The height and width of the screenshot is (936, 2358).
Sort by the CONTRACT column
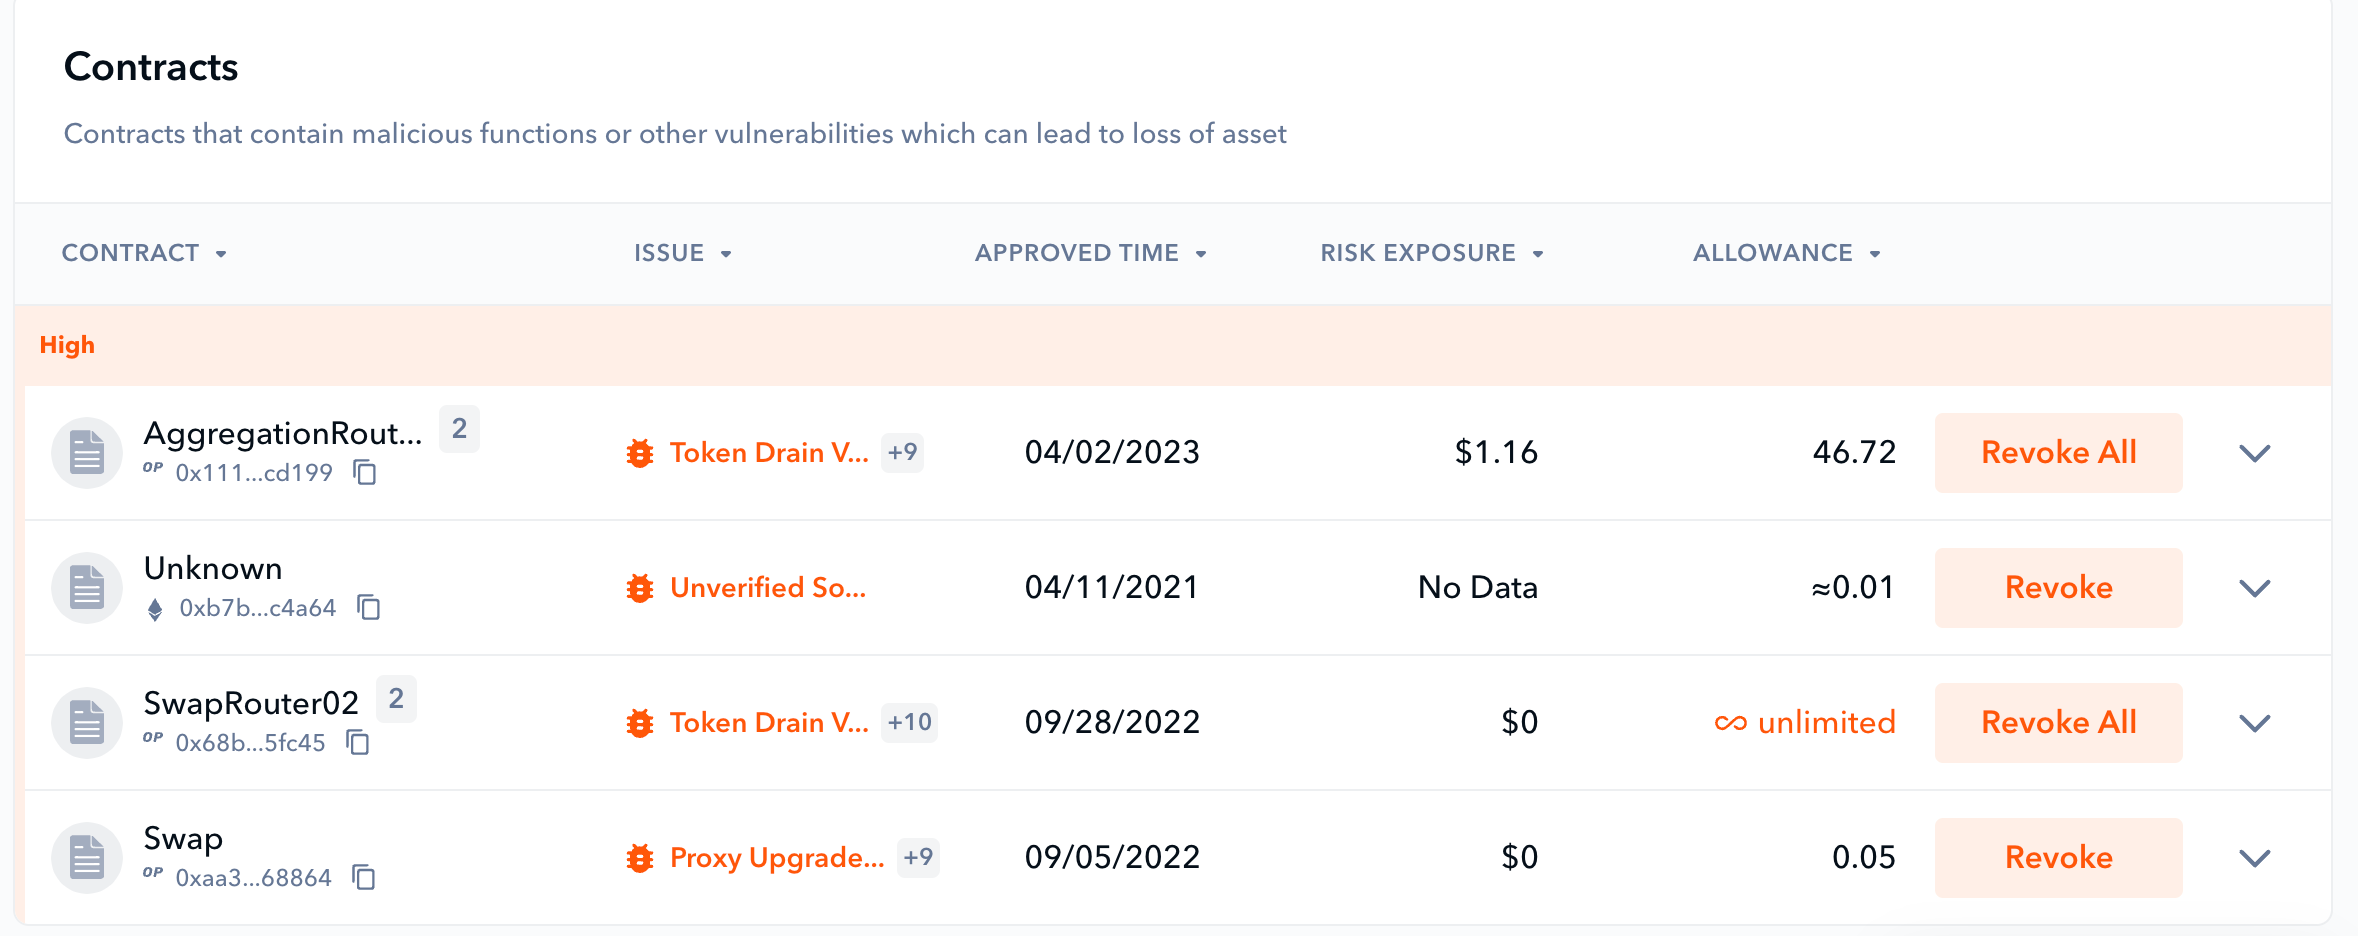pyautogui.click(x=144, y=253)
